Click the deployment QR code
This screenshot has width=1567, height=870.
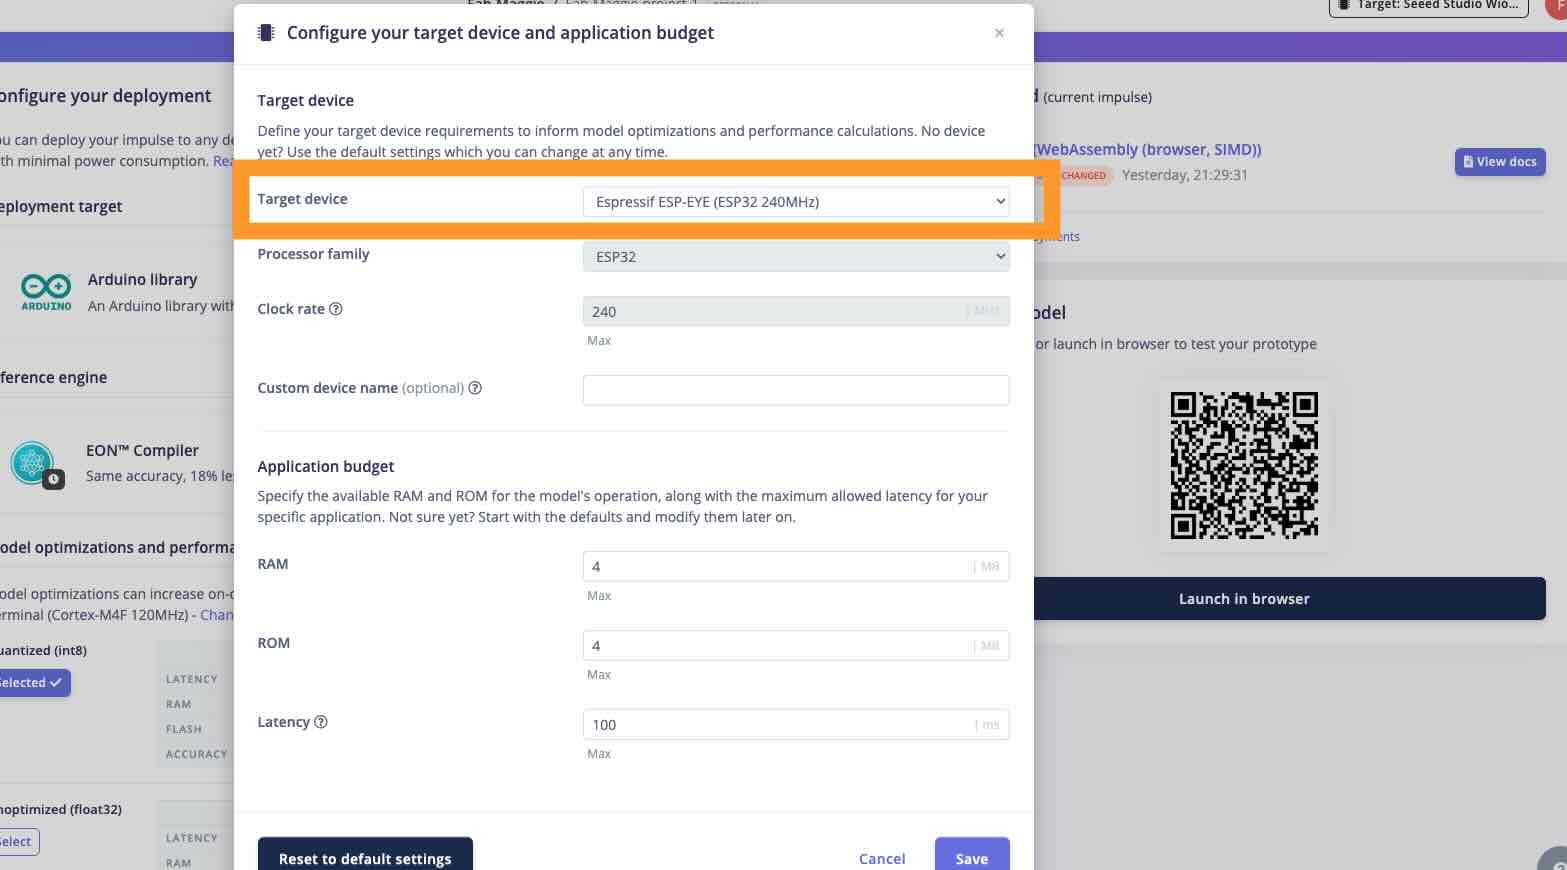1244,465
